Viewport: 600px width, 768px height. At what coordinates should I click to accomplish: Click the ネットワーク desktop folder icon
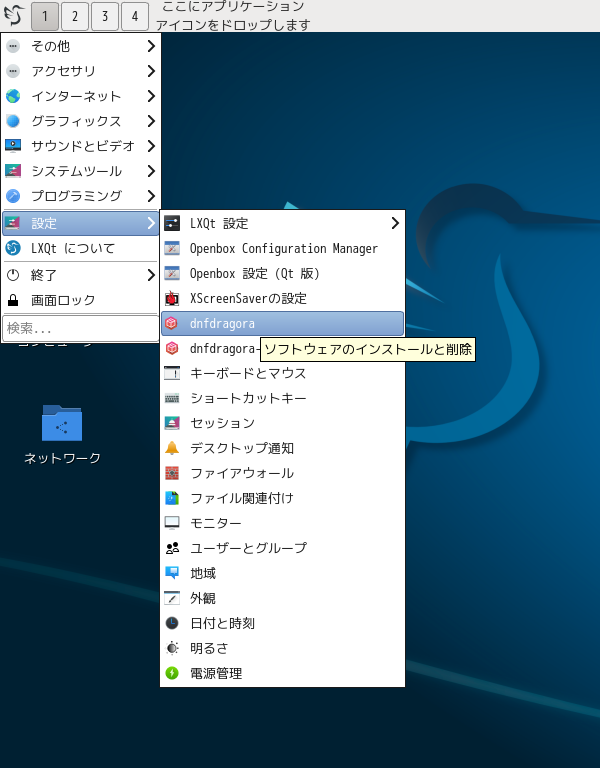coord(62,423)
